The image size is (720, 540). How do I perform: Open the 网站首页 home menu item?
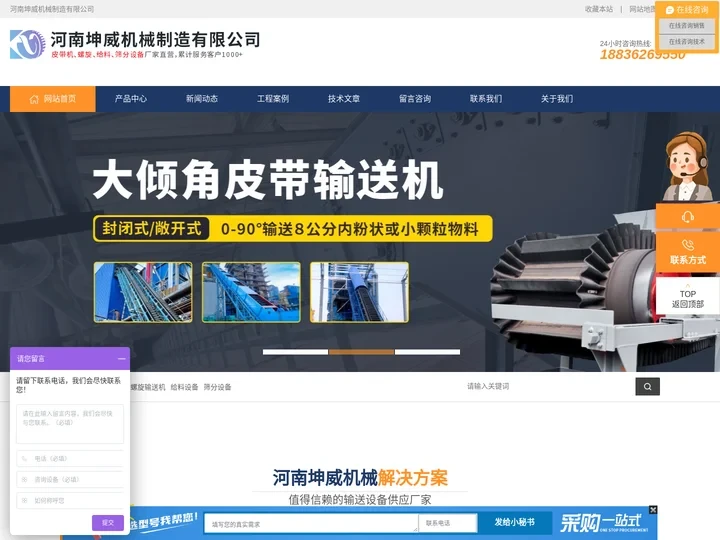click(x=53, y=99)
